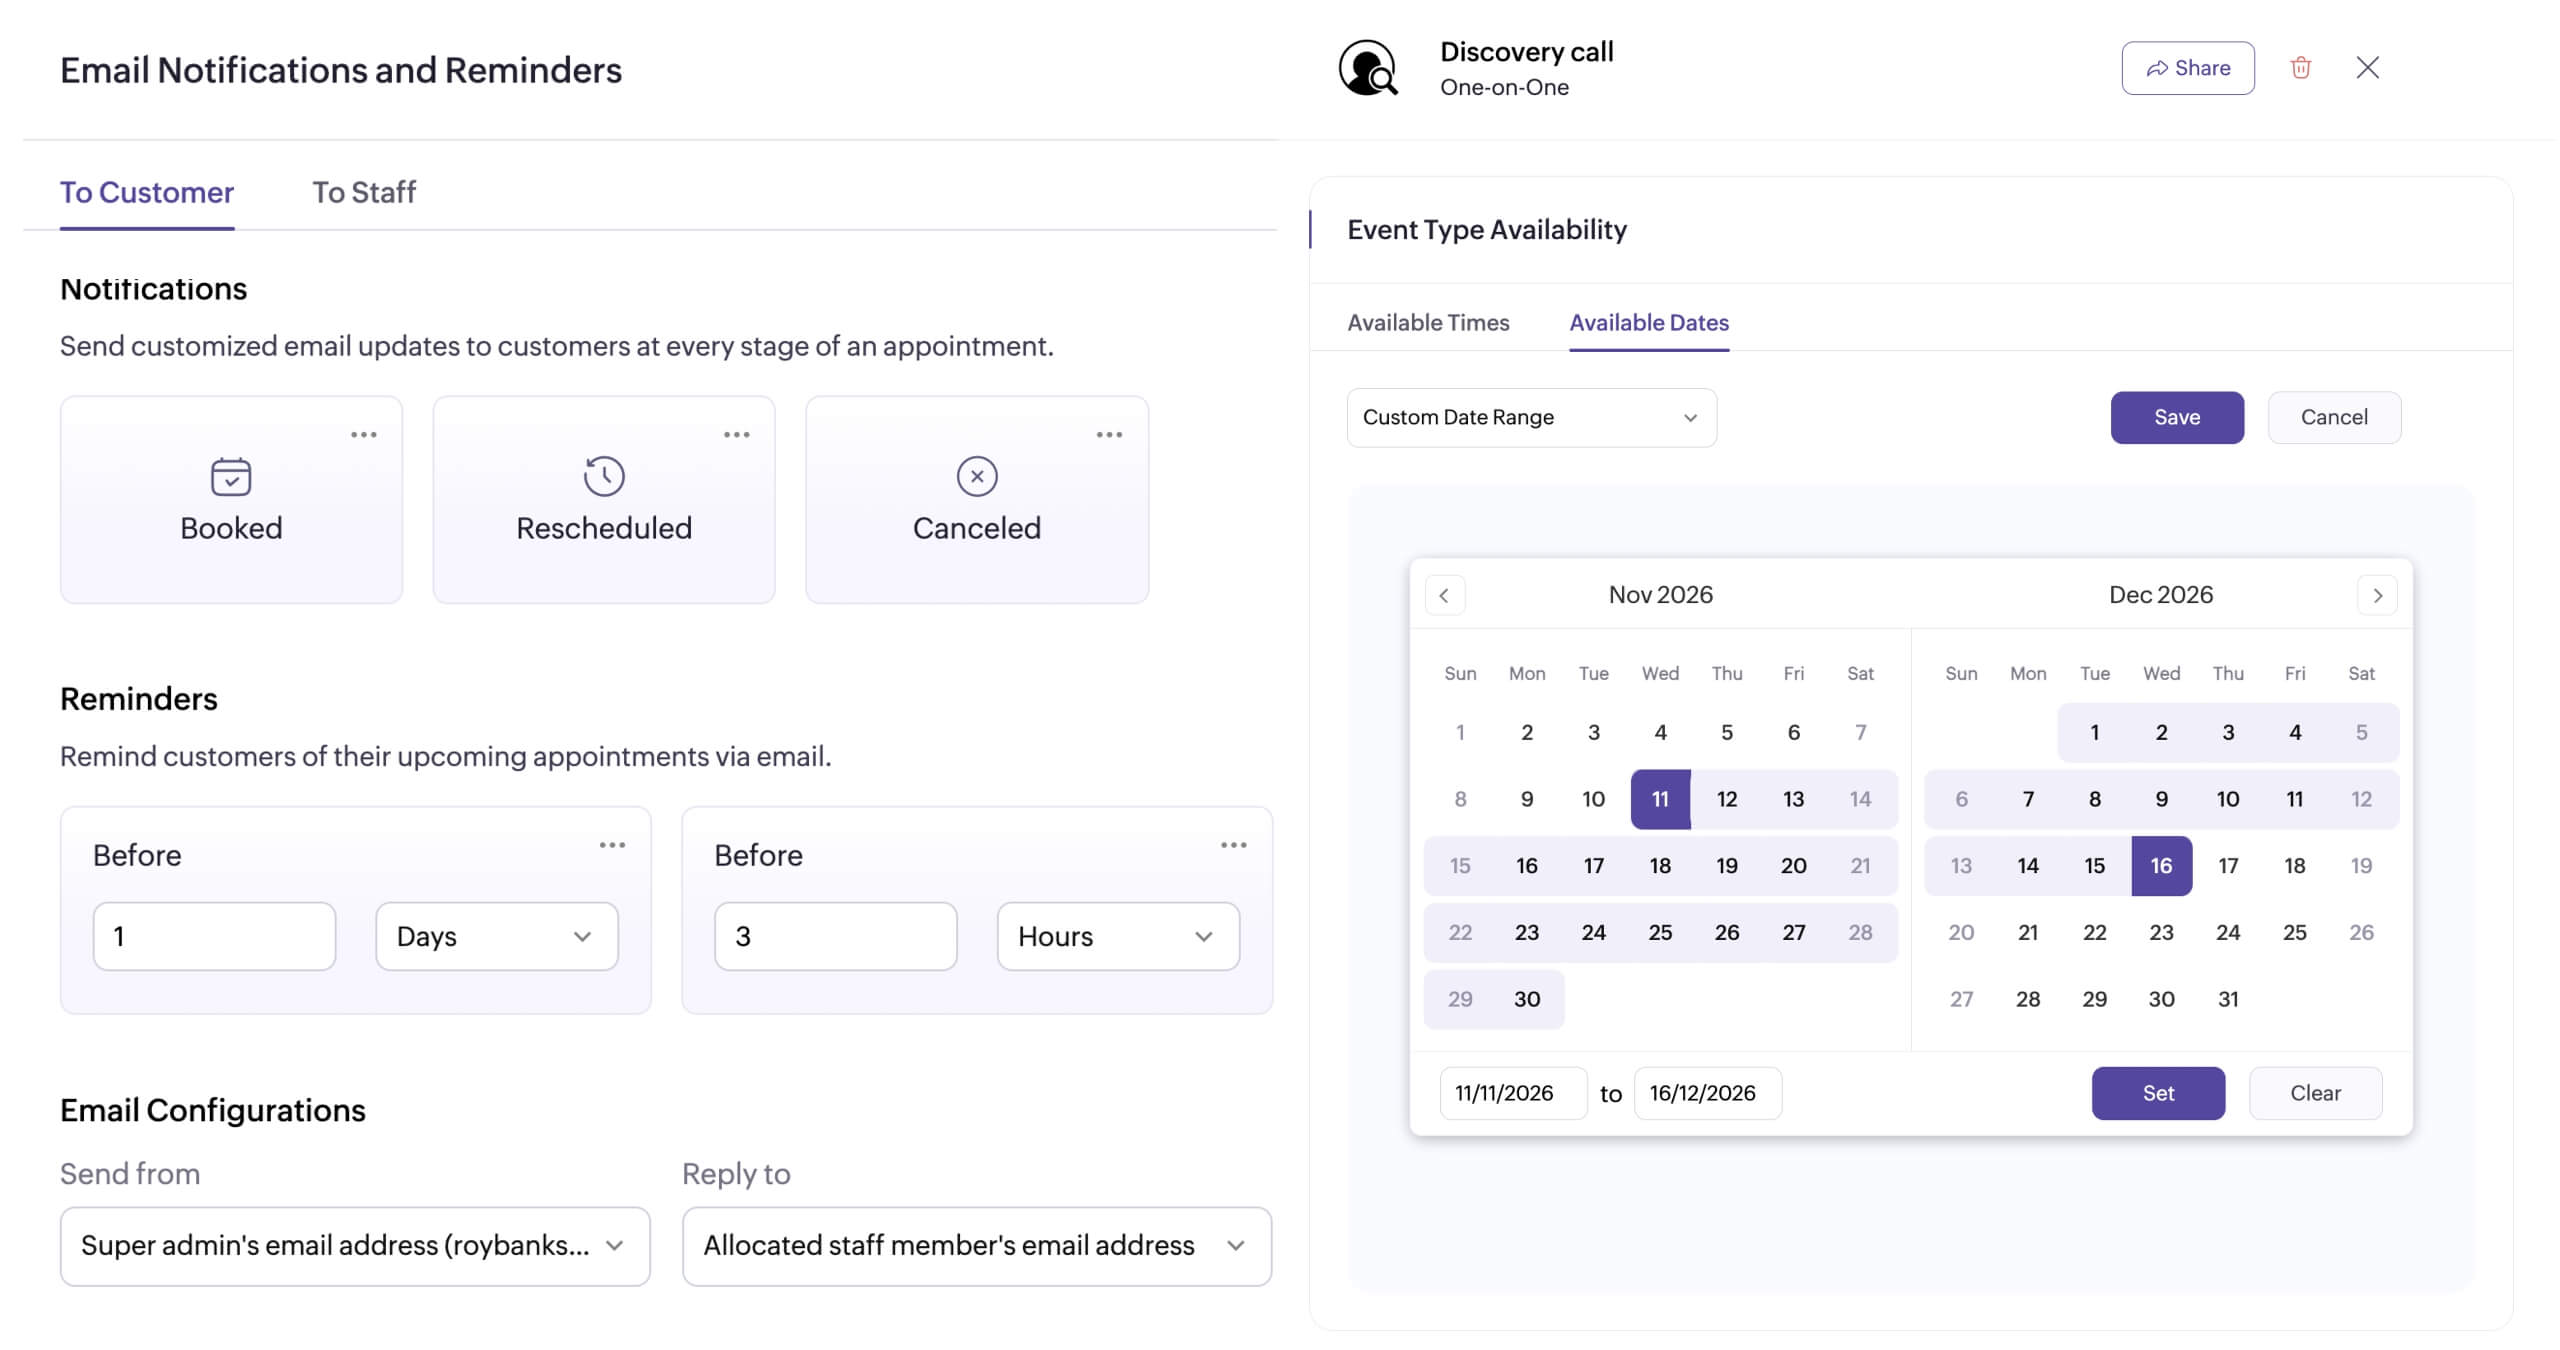Viewport: 2560px width, 1350px height.
Task: Click the Booked calendar icon
Action: click(x=231, y=476)
